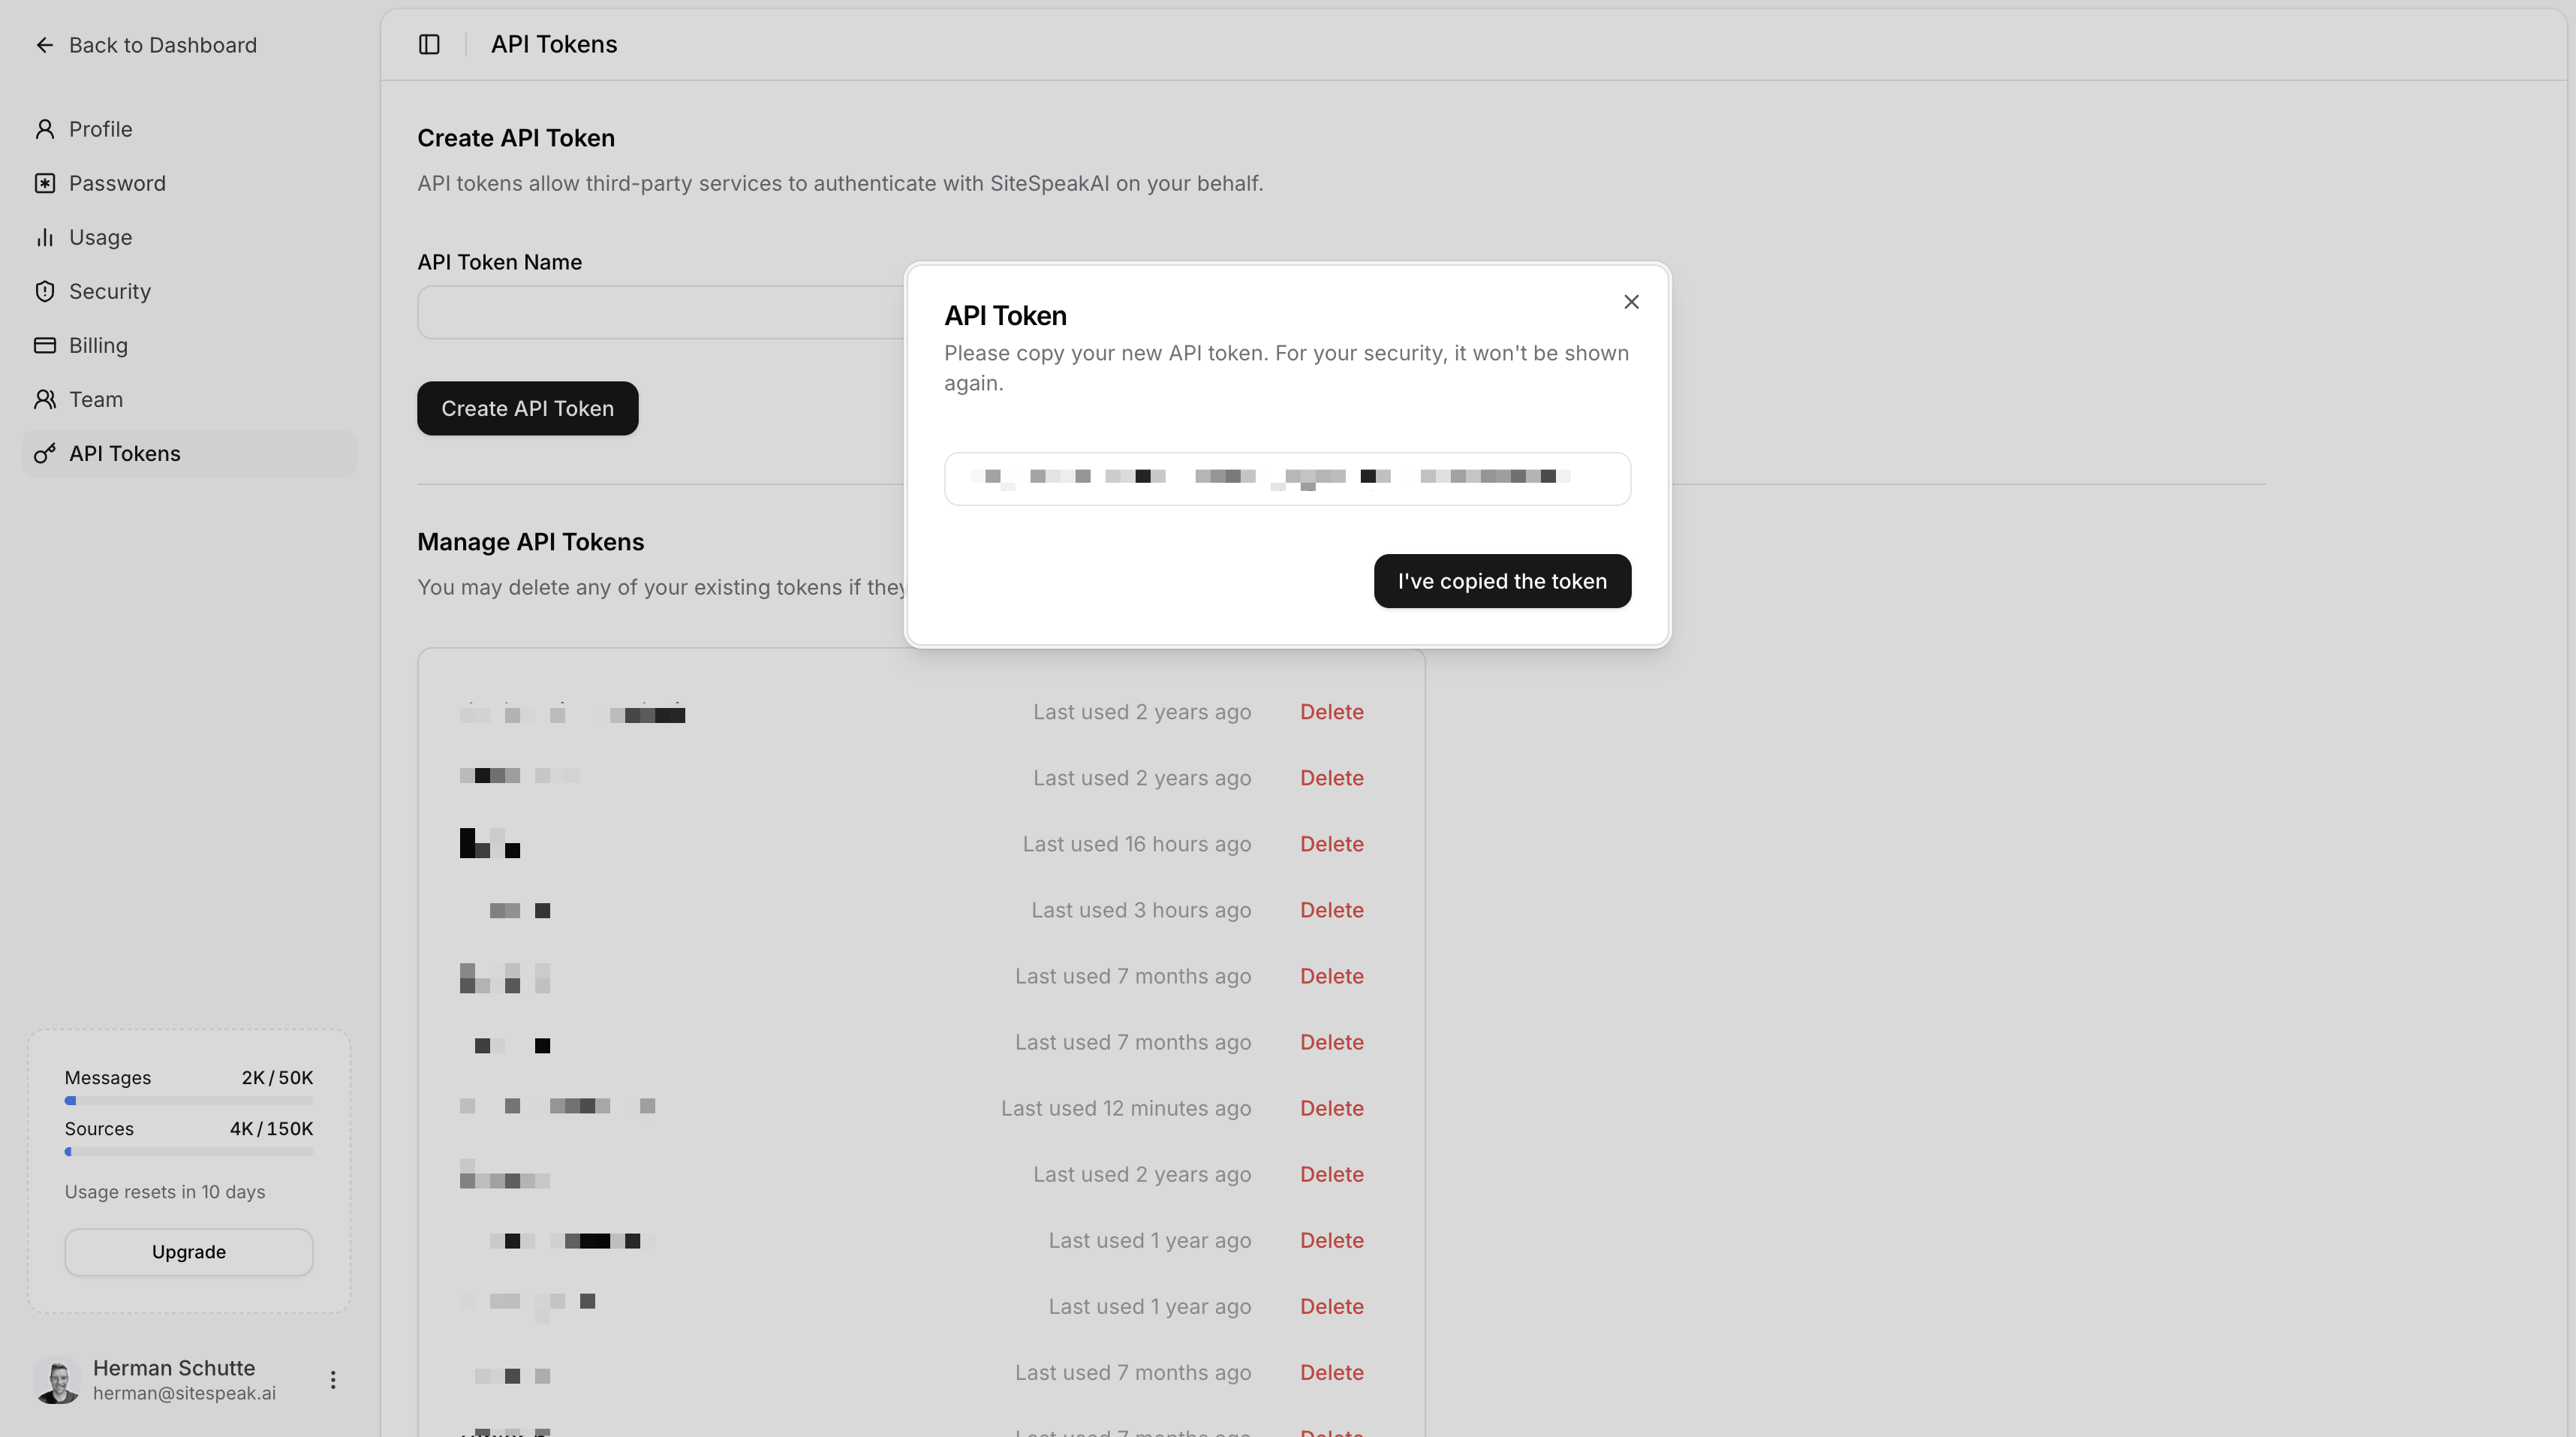Select the Profile person icon in sidebar

(45, 128)
